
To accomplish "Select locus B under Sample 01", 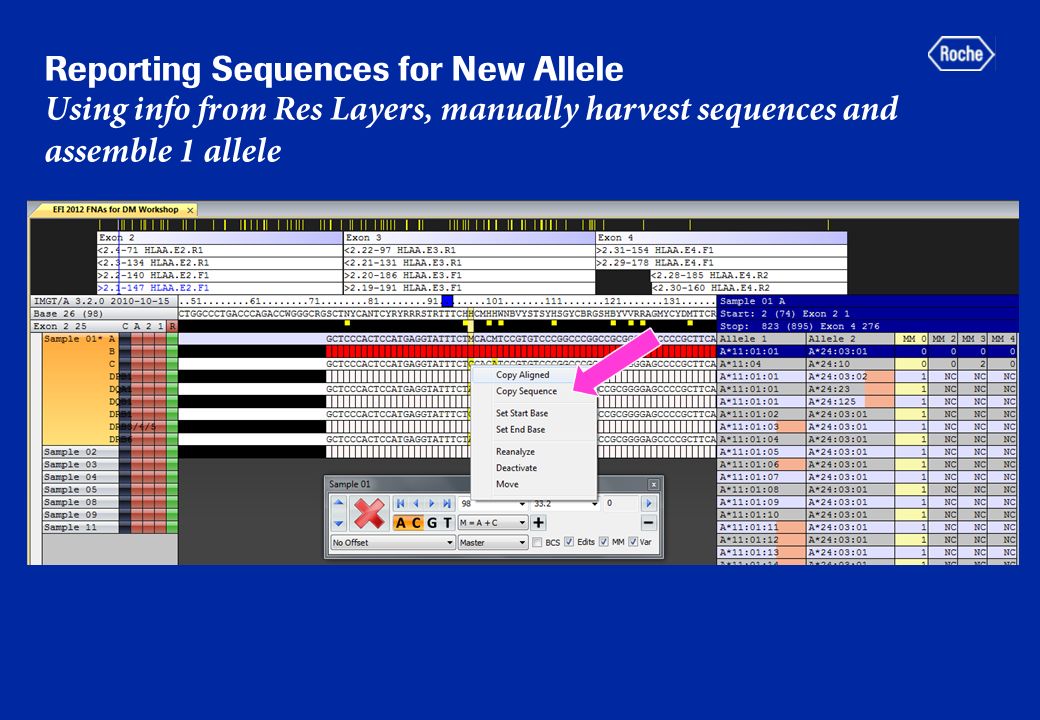I will tap(112, 351).
